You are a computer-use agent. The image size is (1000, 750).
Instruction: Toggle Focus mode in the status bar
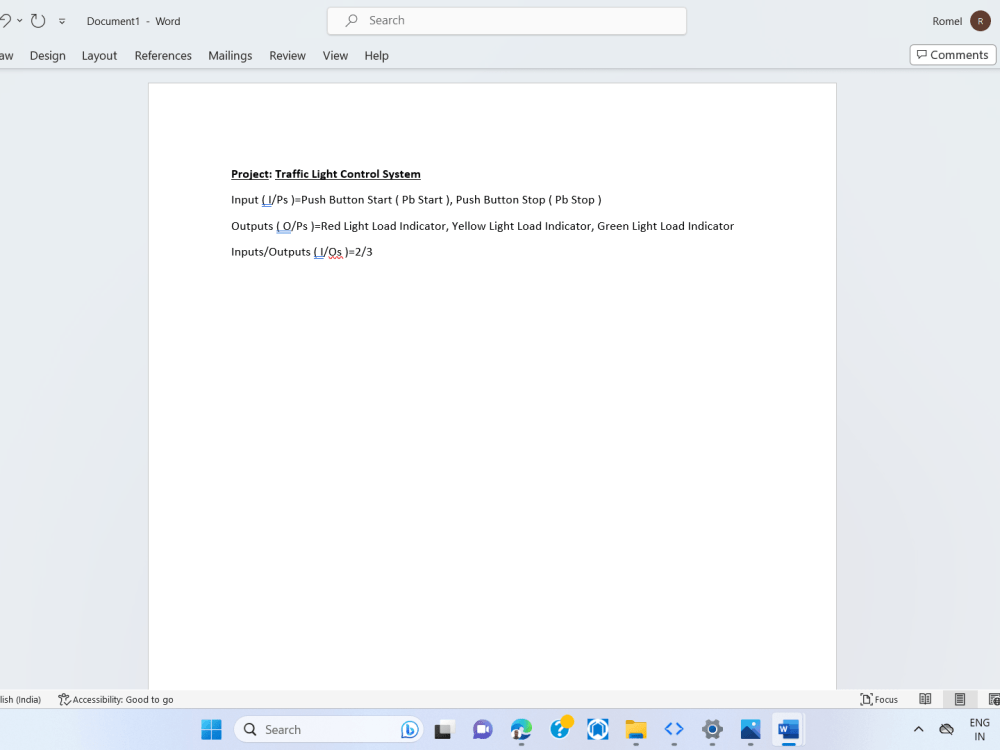[878, 699]
